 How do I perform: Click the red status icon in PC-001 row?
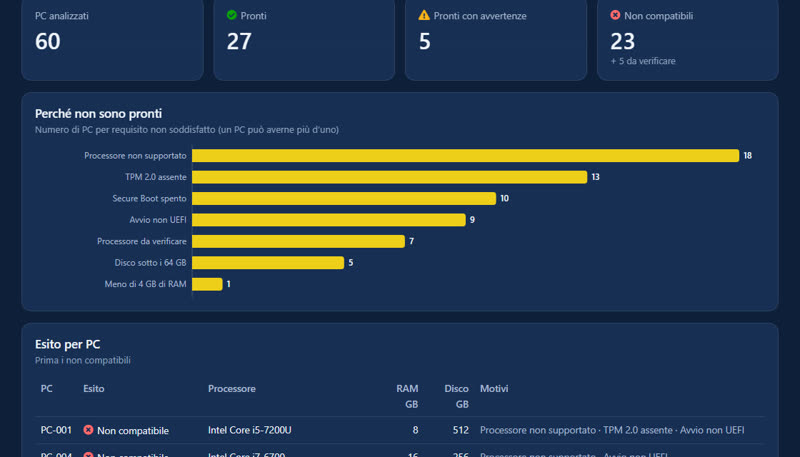pos(88,430)
